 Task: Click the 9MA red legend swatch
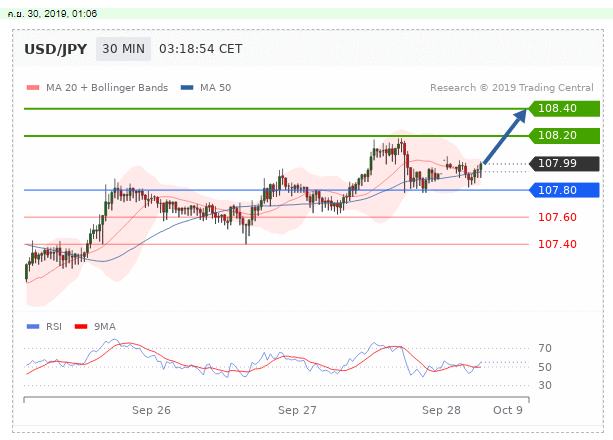click(x=81, y=327)
